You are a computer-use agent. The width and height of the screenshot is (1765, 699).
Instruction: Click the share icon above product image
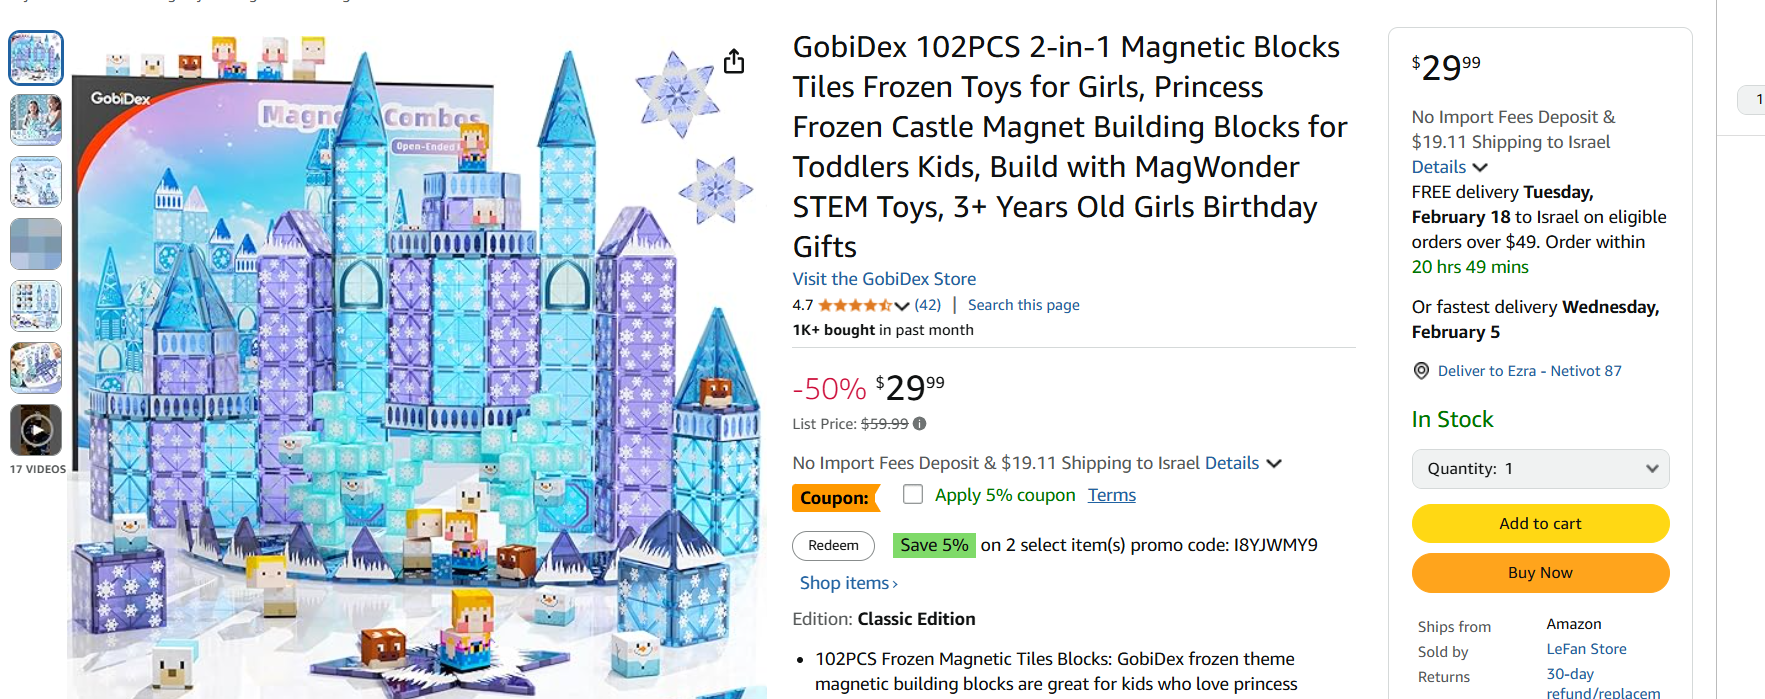[734, 62]
